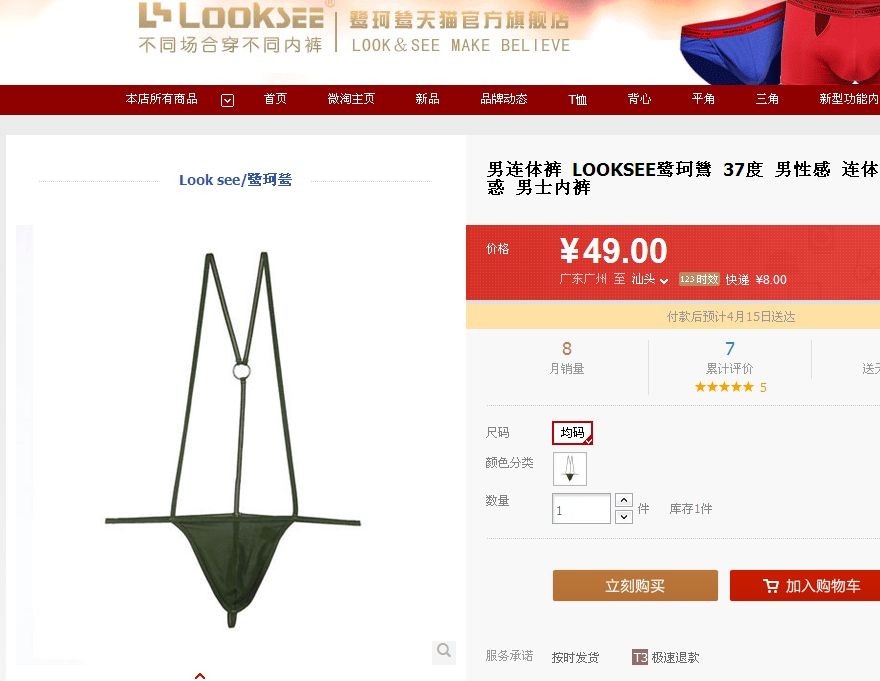
Task: Click the red up arrow below product image
Action: 200,676
